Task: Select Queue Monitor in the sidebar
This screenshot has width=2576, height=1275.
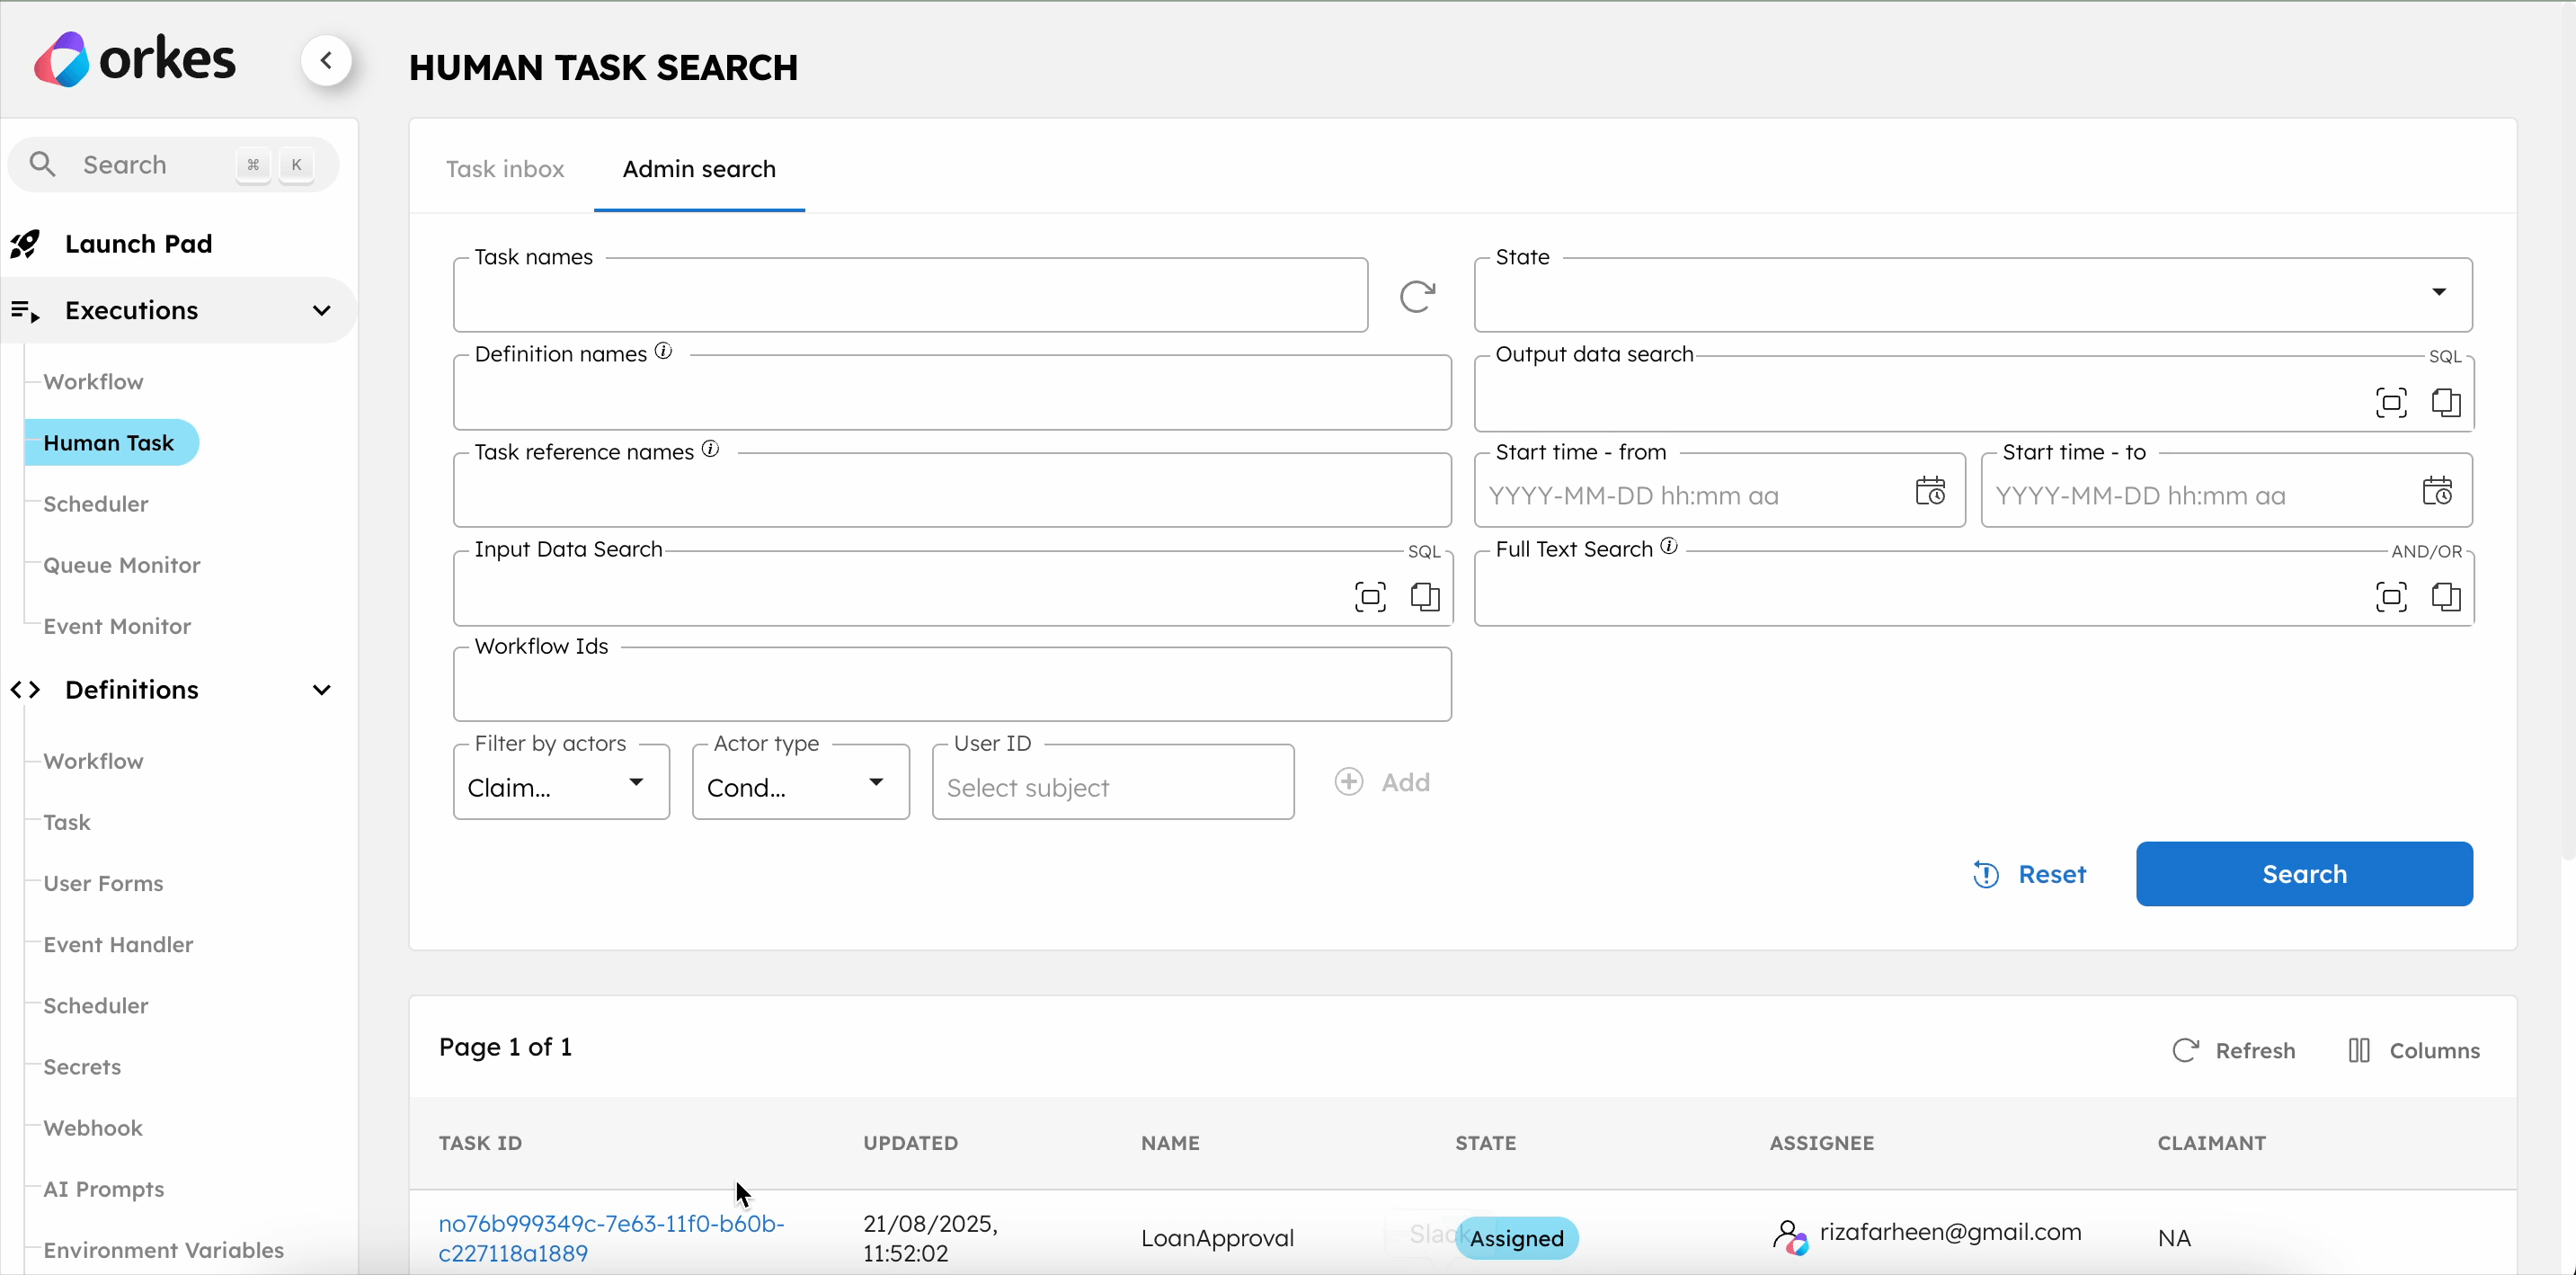Action: tap(122, 565)
